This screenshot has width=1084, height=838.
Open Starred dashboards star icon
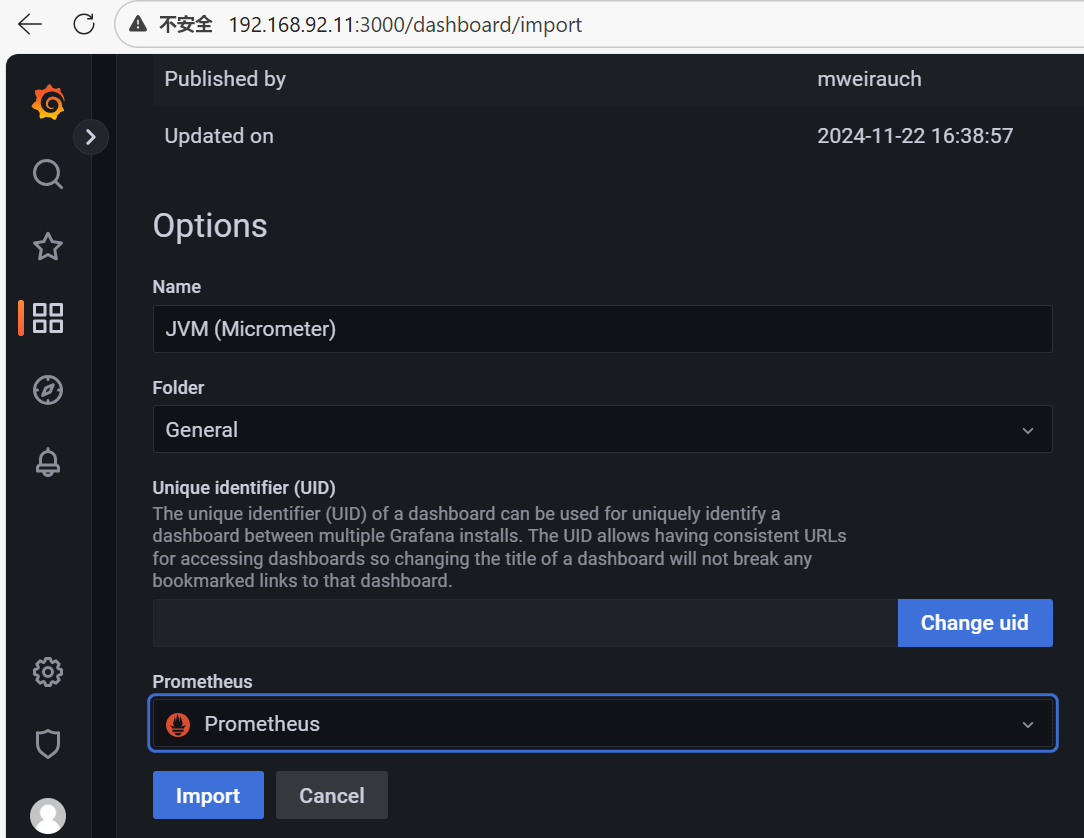pyautogui.click(x=48, y=246)
